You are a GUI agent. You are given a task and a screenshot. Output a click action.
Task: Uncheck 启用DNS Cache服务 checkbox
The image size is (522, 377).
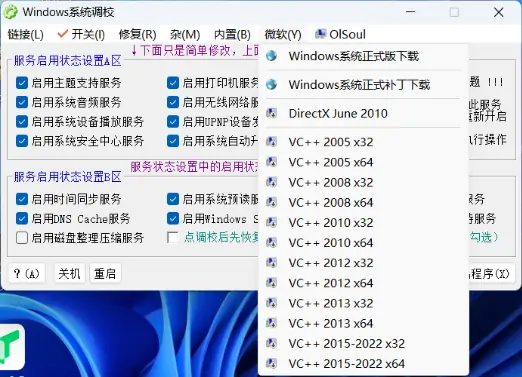(x=22, y=218)
